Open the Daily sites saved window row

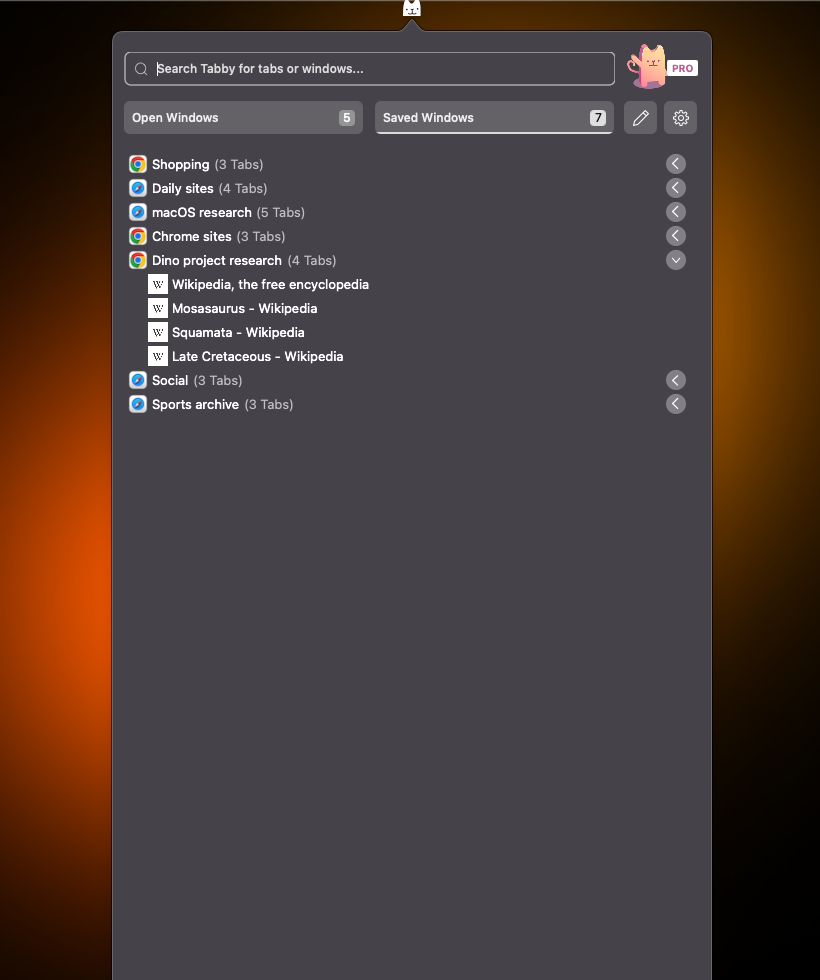(x=408, y=188)
